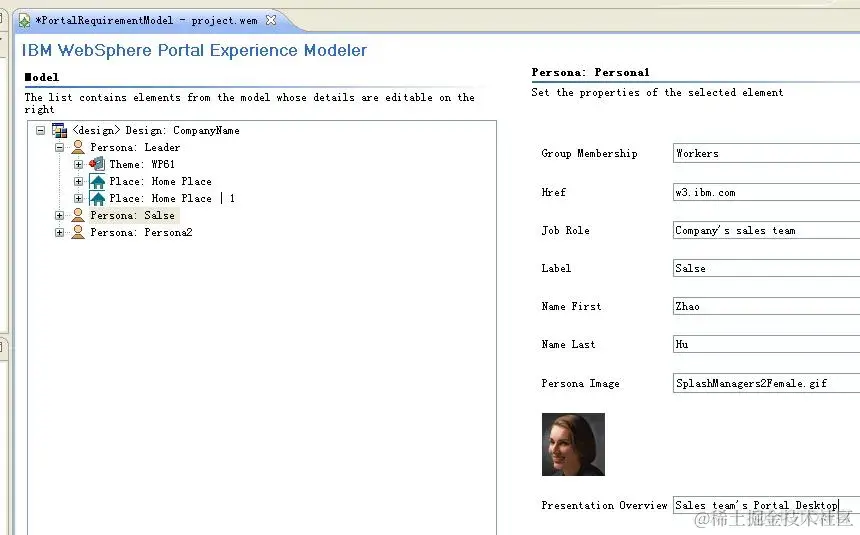Click the Model section heading
Screen dimensions: 860x535
point(42,77)
